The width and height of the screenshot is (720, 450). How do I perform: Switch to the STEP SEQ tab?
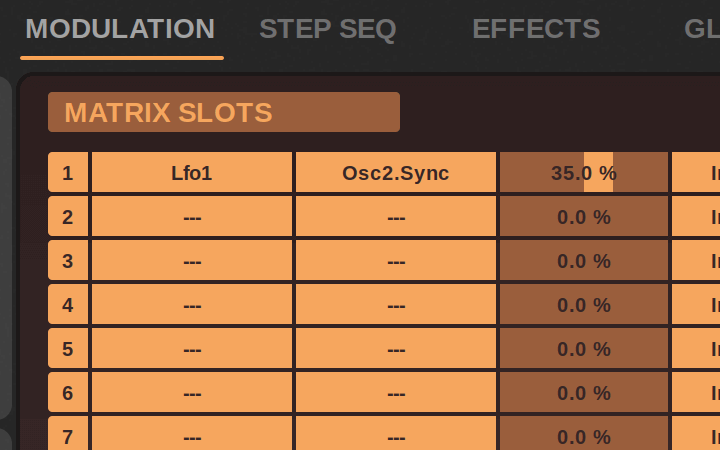coord(327,29)
